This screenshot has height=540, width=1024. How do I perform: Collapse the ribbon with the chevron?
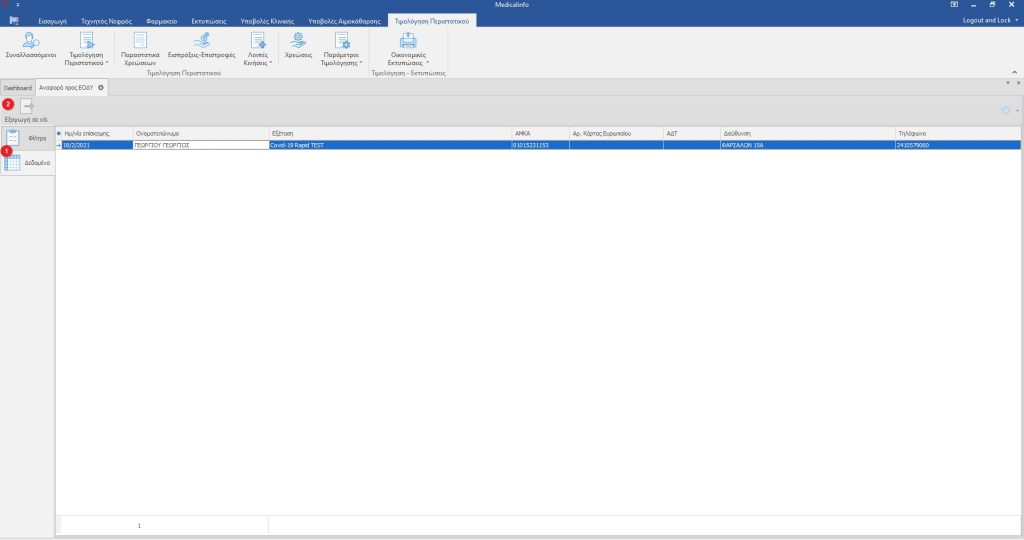tap(1014, 72)
